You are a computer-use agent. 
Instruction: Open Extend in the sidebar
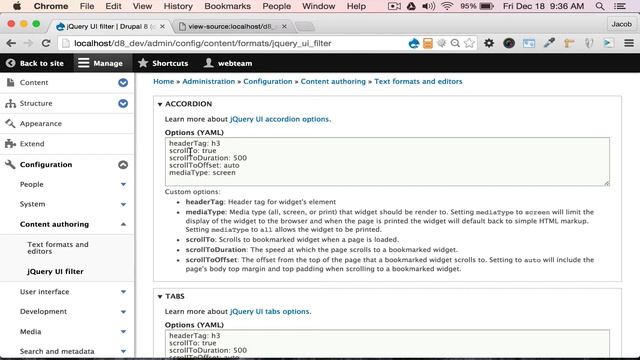coord(32,144)
